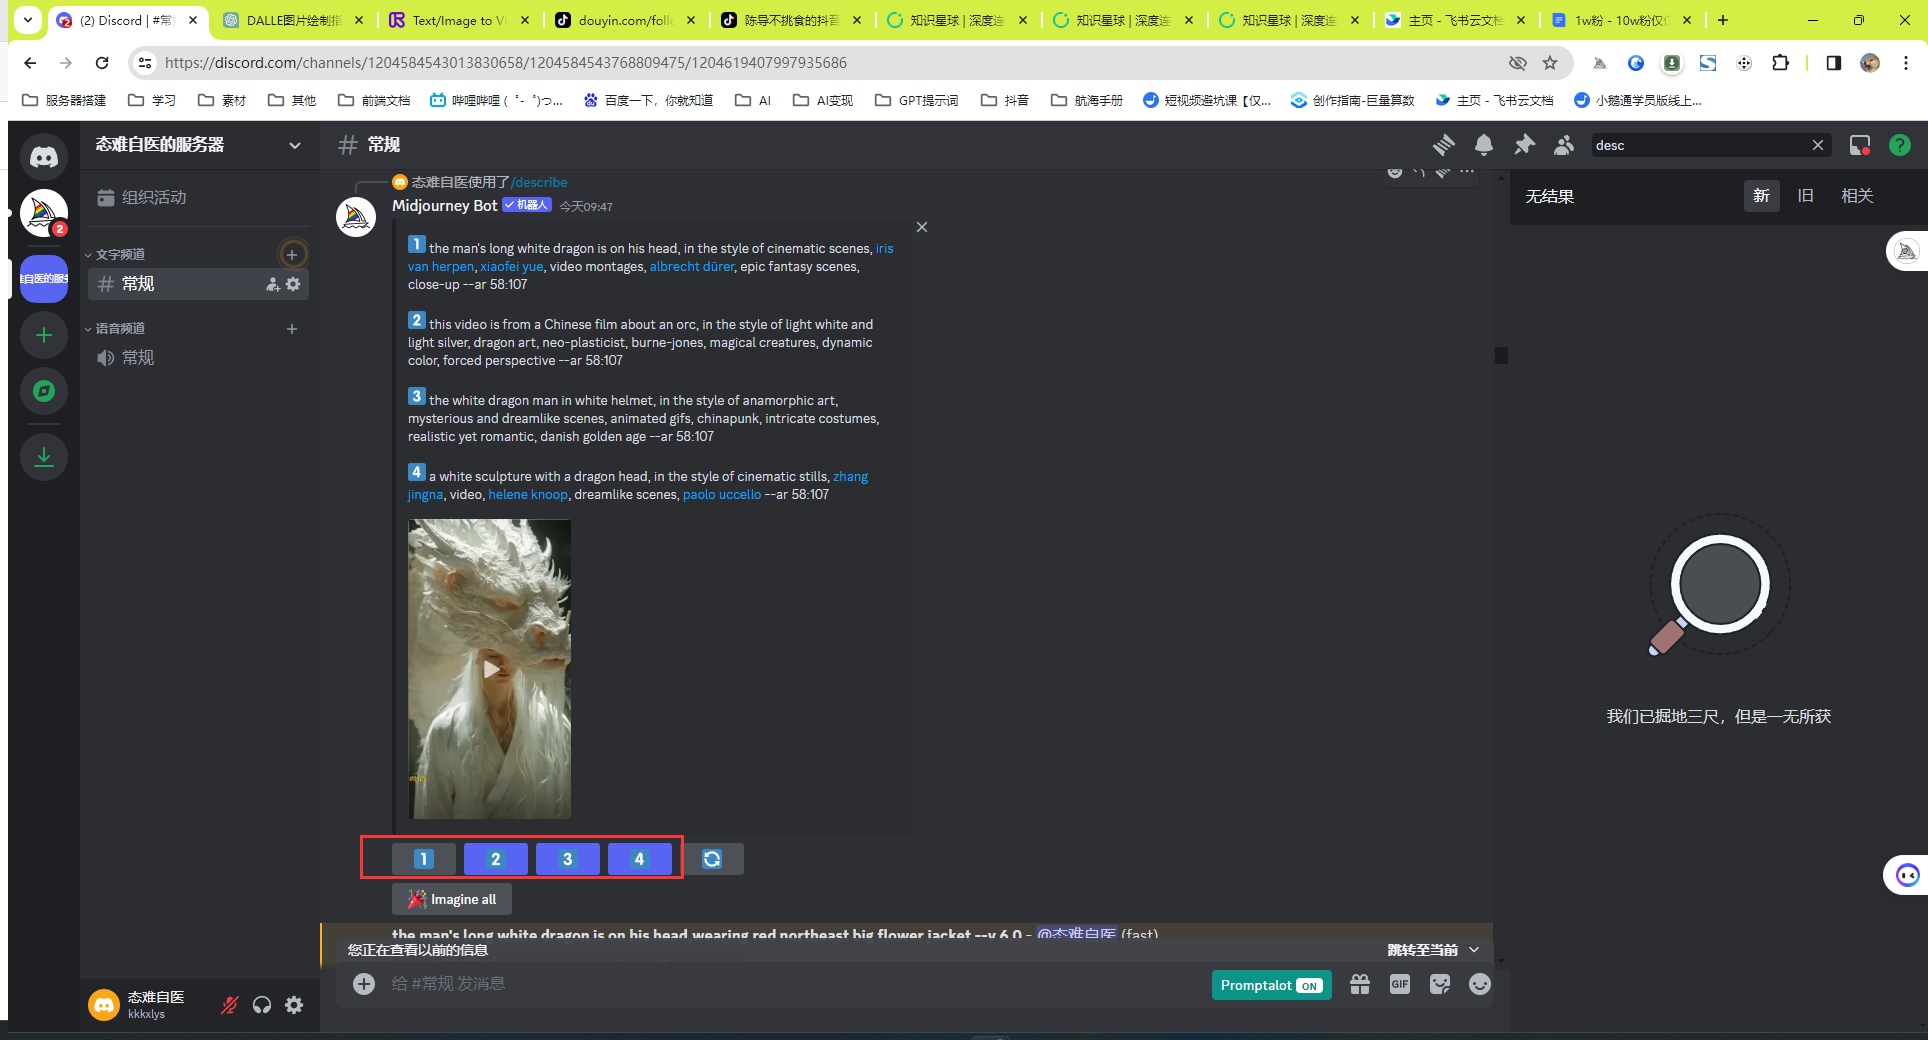This screenshot has width=1928, height=1040.
Task: Dismiss embed with X button
Action: pyautogui.click(x=922, y=227)
